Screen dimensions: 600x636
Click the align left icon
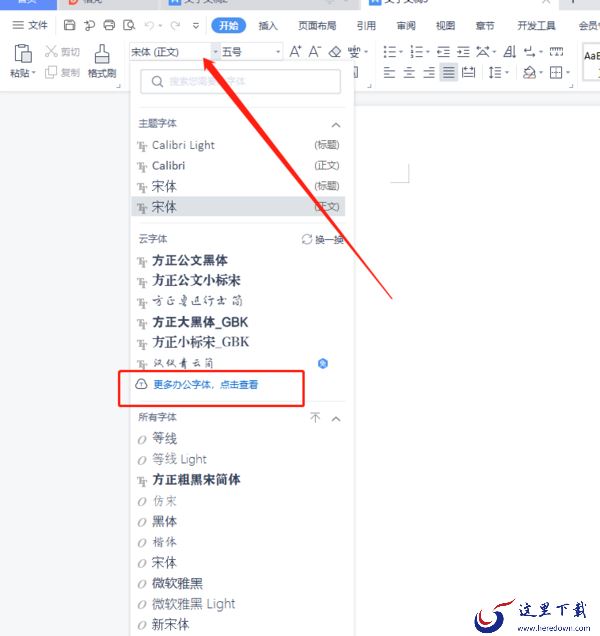[x=389, y=73]
